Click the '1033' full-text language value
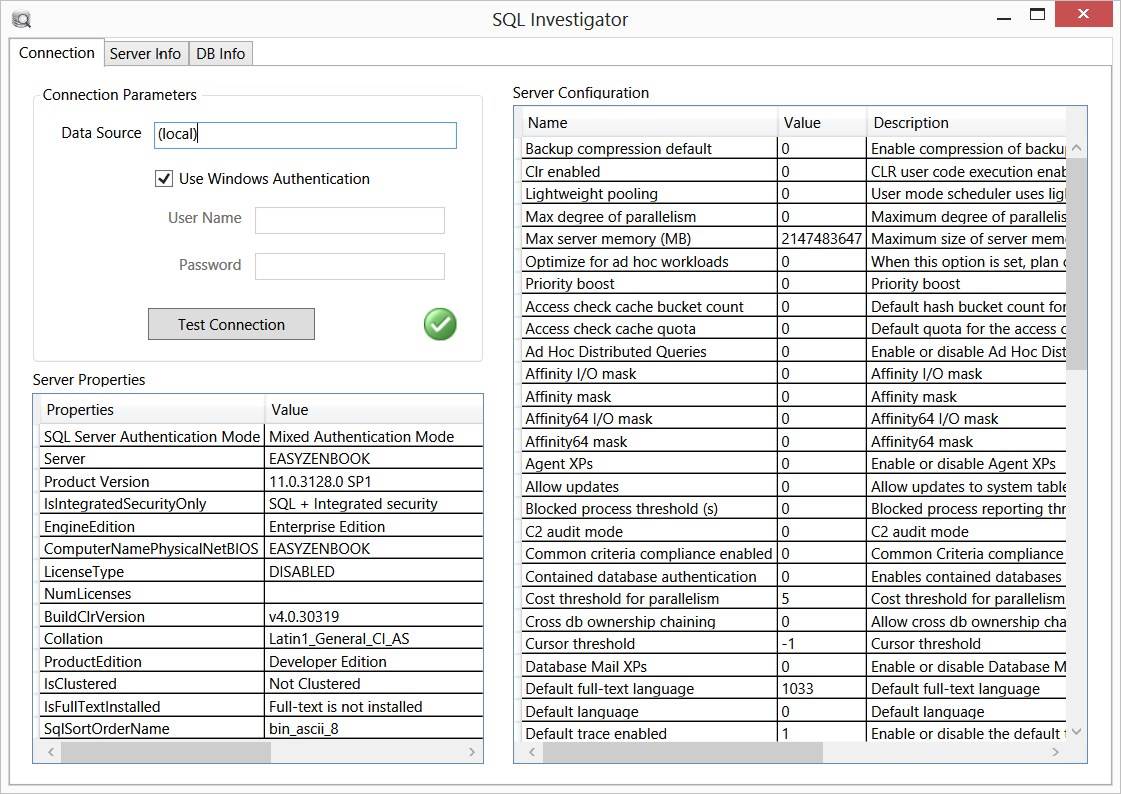 point(822,689)
